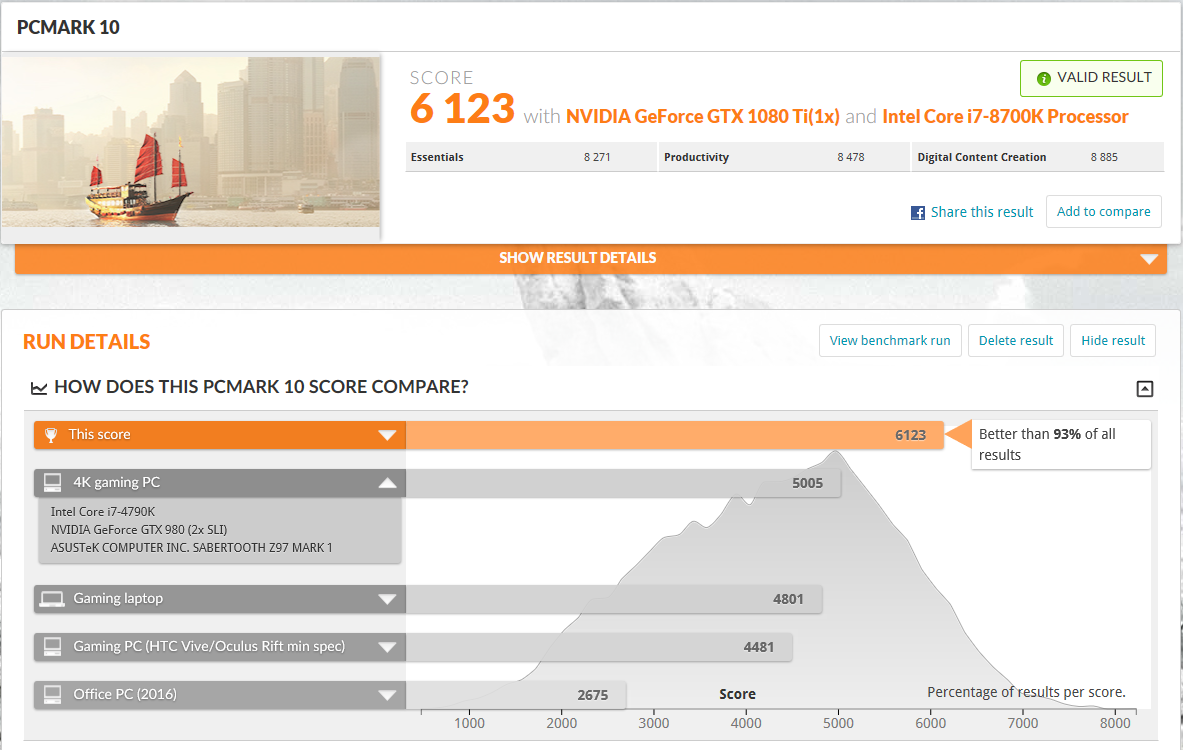Click the monitor icon beside Office PC (2016)

coord(52,694)
